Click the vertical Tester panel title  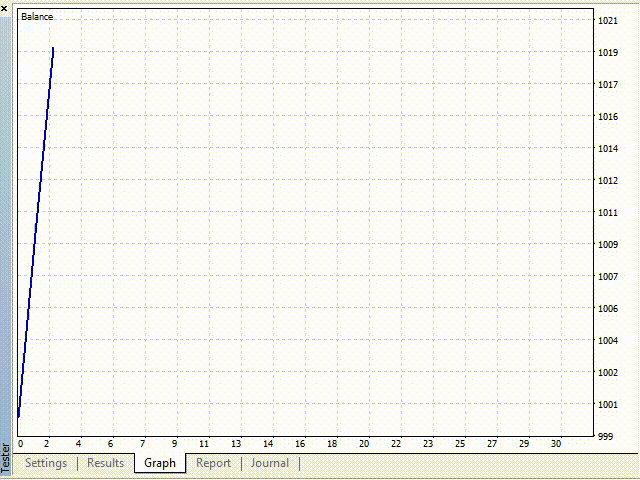(x=5, y=462)
